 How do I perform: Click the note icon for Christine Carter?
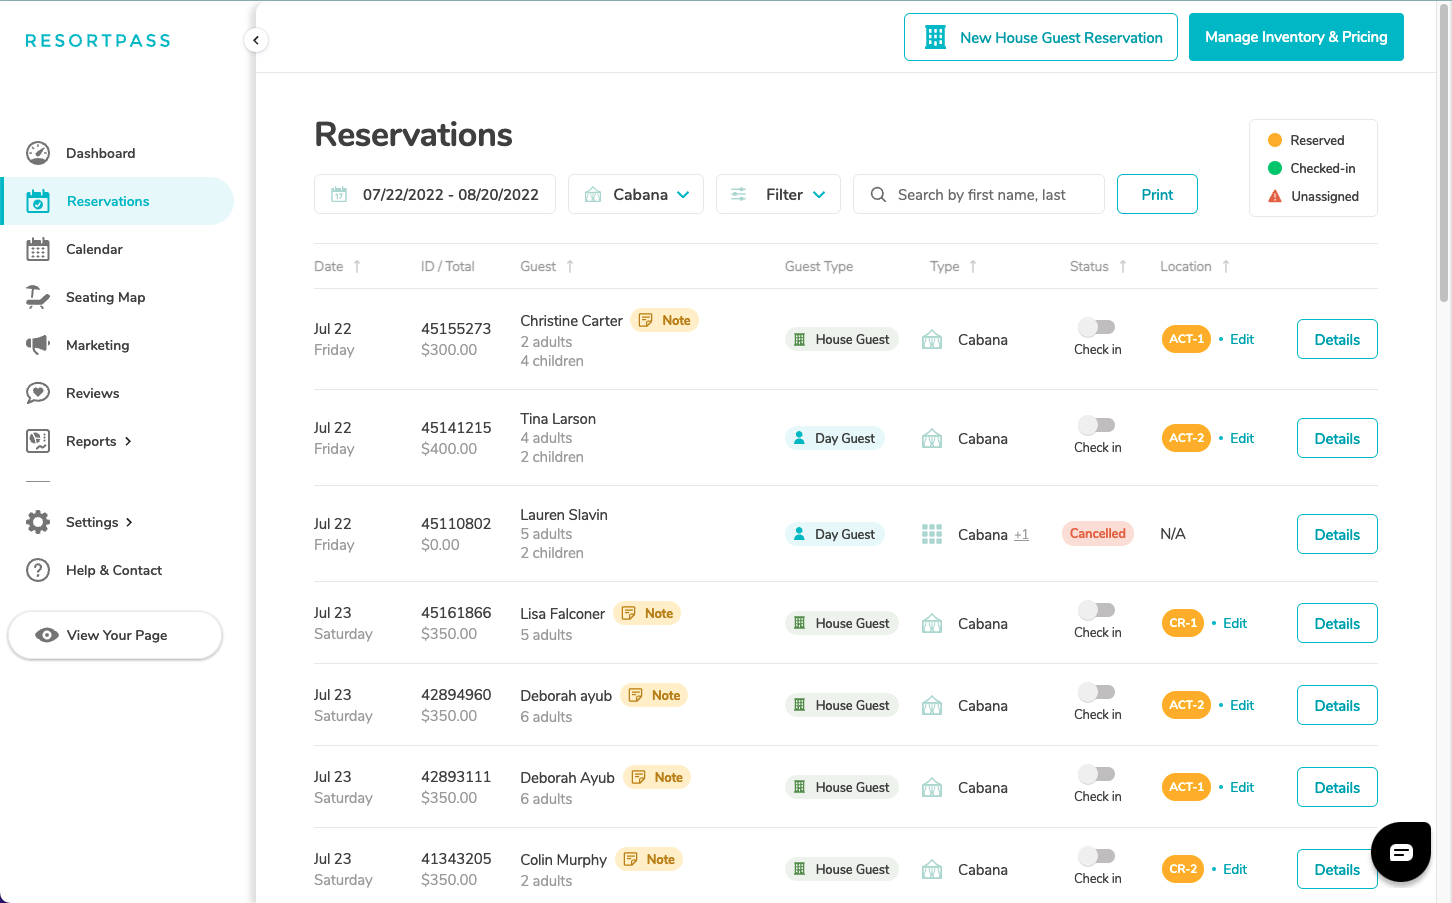pos(646,320)
